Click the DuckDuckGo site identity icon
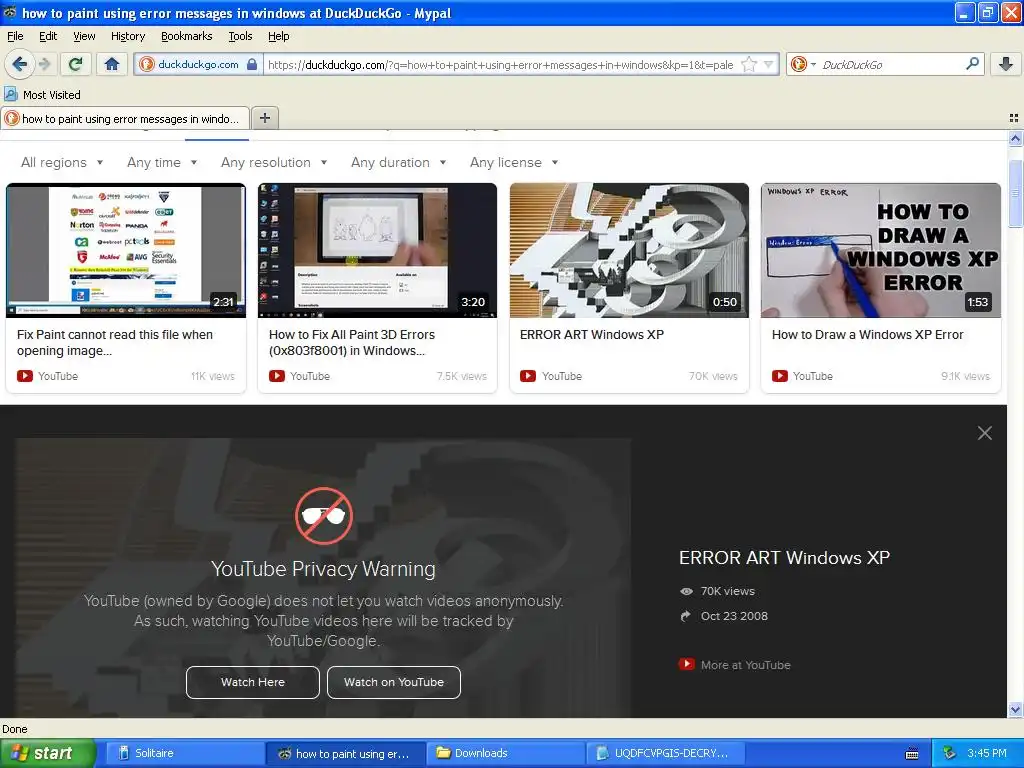This screenshot has width=1024, height=768. (147, 64)
